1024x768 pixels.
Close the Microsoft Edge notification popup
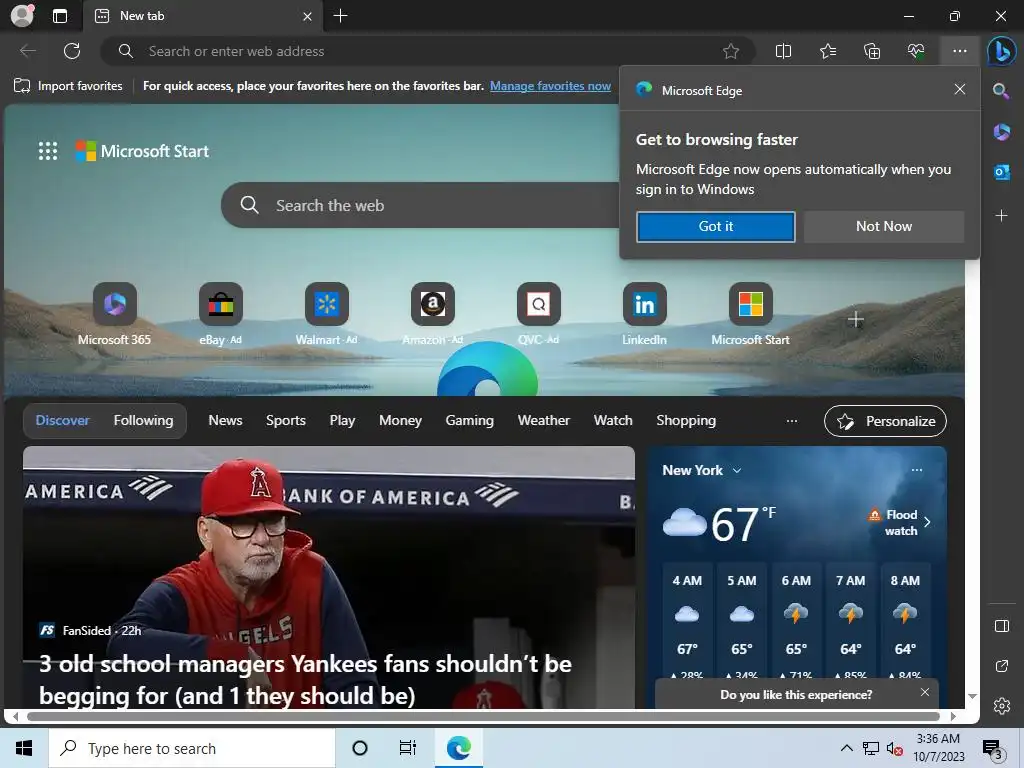[x=959, y=89]
